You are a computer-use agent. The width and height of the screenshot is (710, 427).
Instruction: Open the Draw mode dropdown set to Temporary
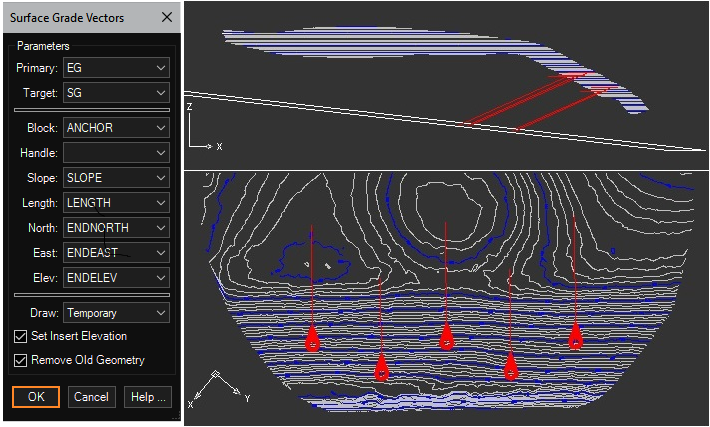[x=116, y=313]
